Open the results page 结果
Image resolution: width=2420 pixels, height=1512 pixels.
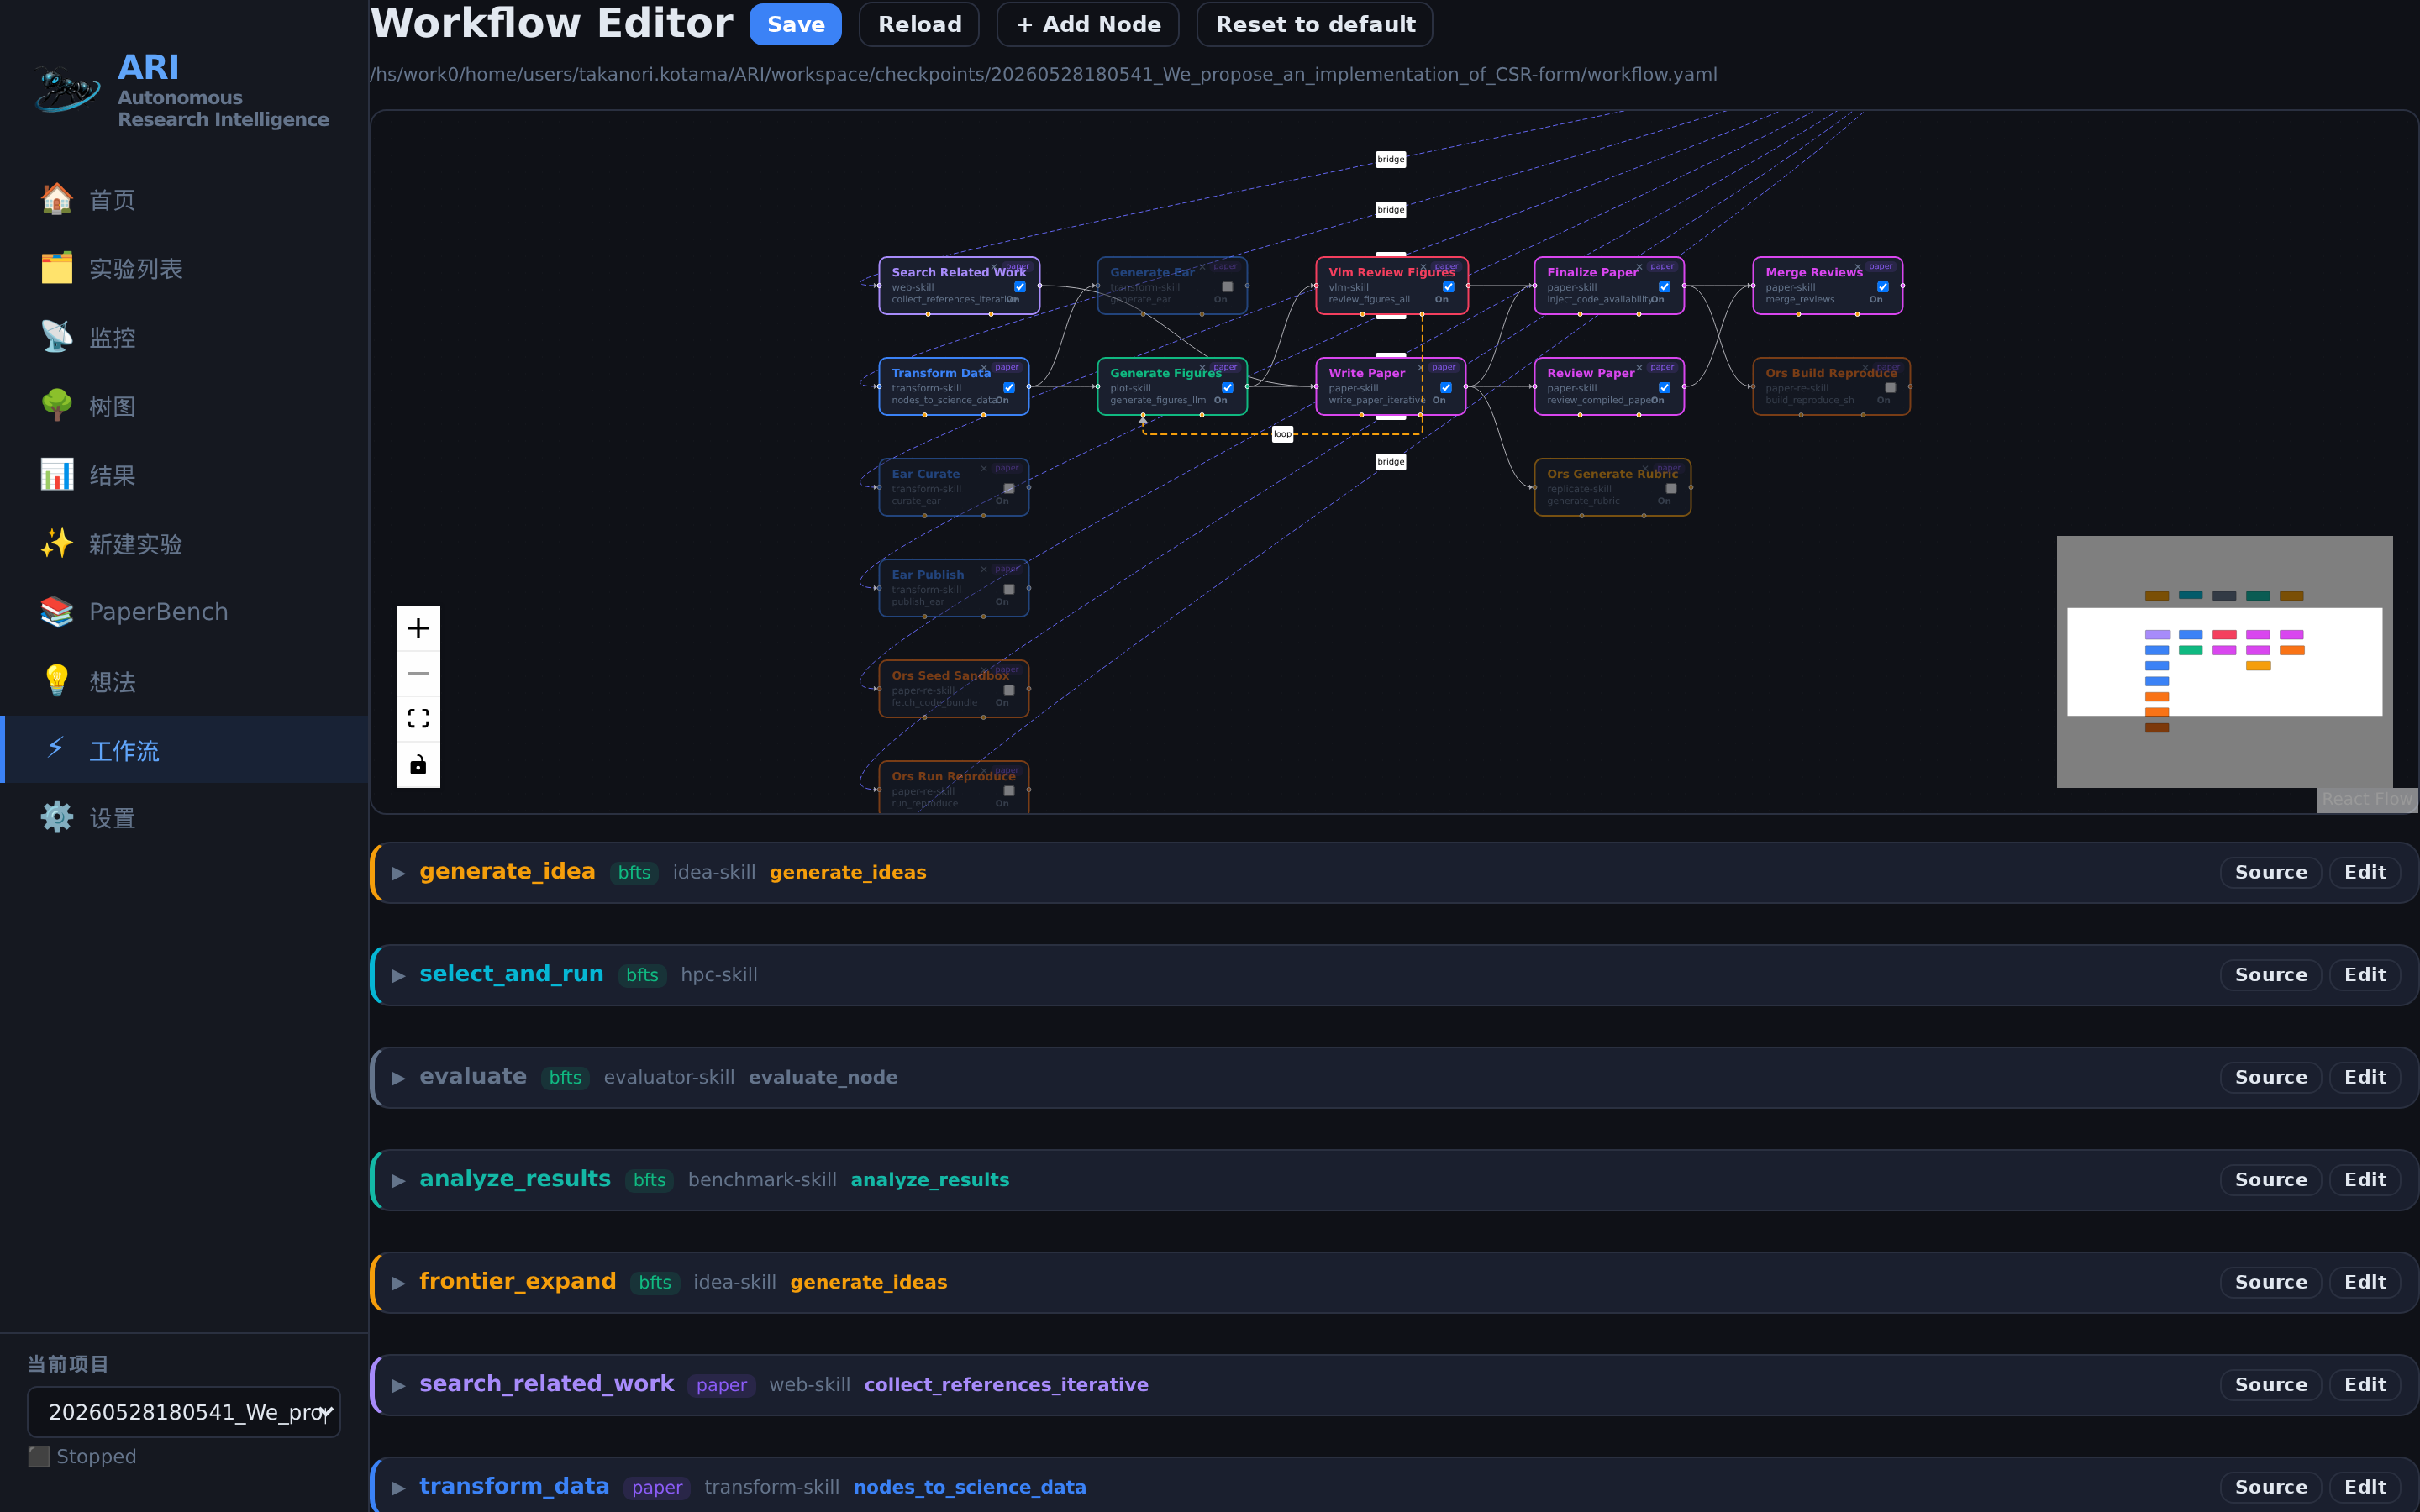pos(185,476)
